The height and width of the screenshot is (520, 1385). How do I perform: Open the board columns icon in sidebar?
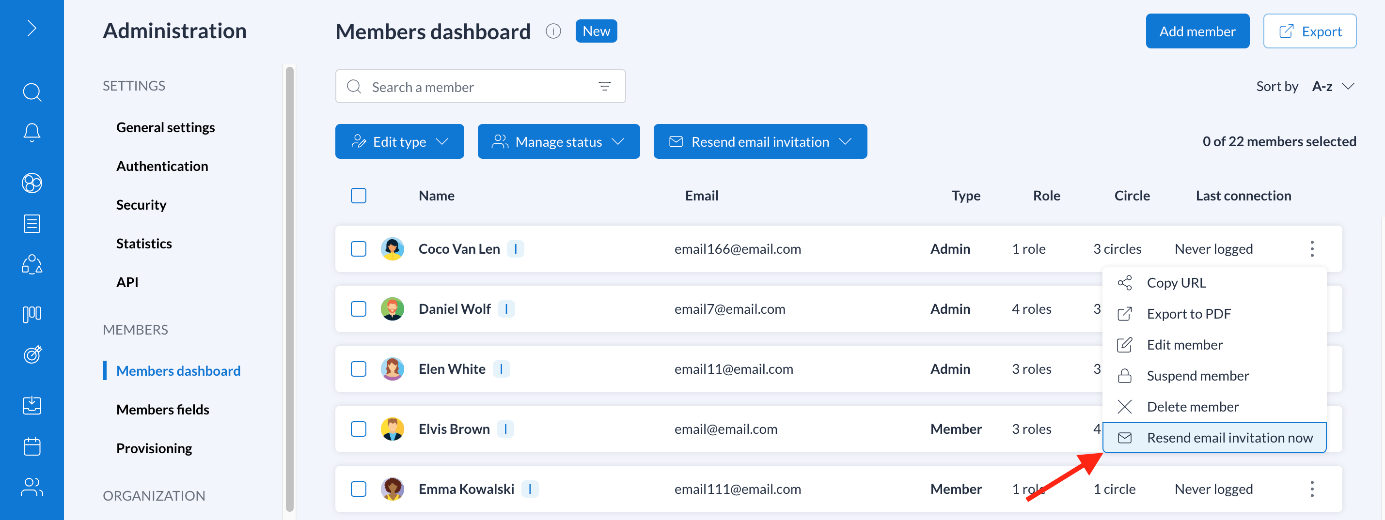pyautogui.click(x=32, y=314)
